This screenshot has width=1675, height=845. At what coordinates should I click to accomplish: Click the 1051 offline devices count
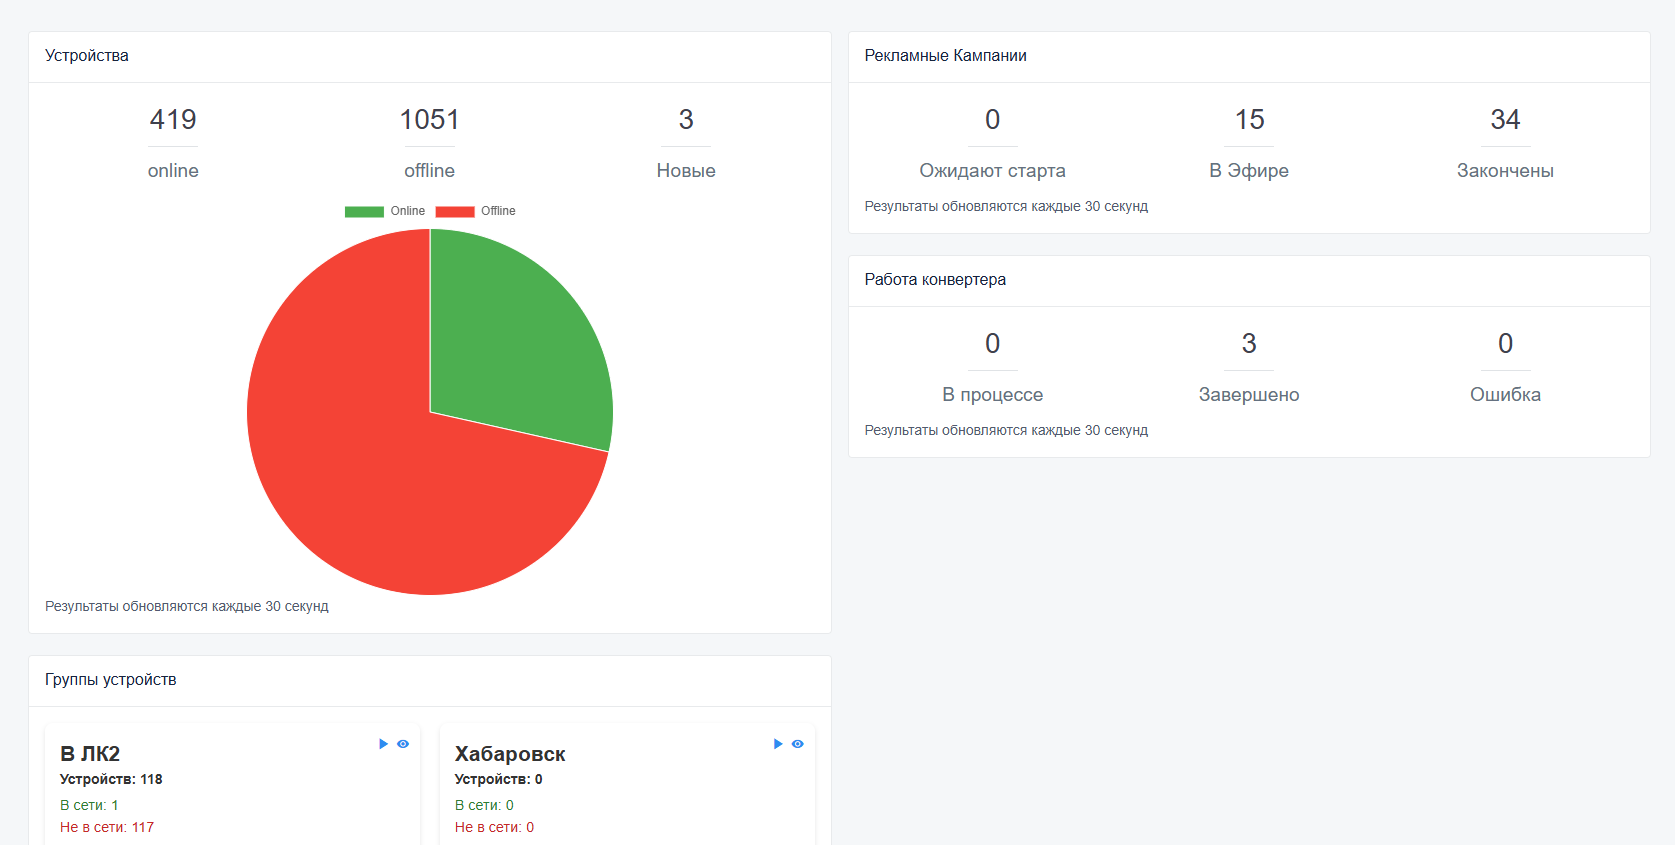pos(430,120)
